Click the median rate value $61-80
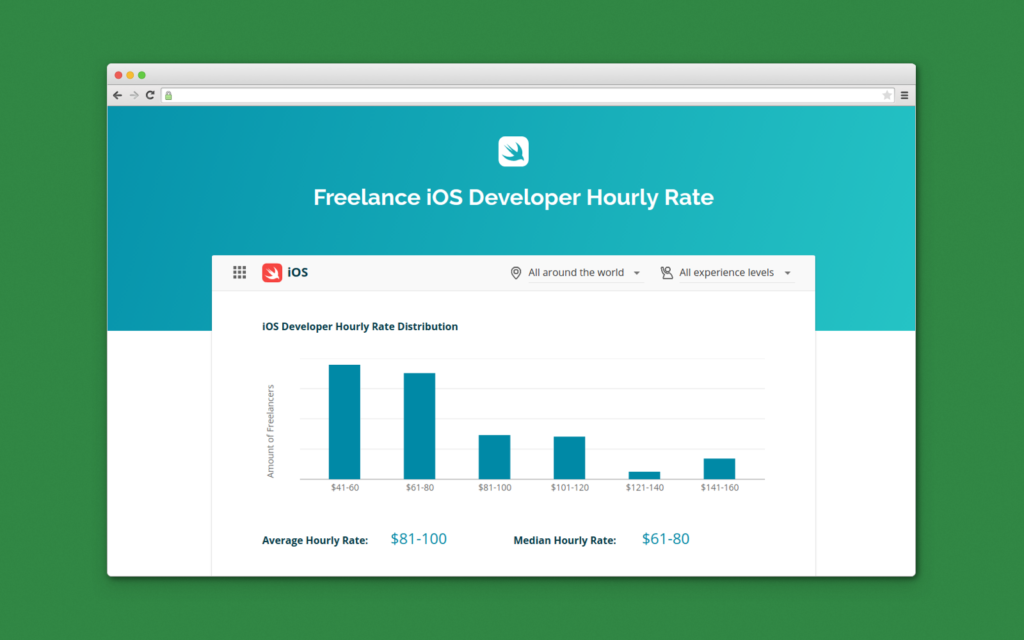The height and width of the screenshot is (640, 1024). 665,539
